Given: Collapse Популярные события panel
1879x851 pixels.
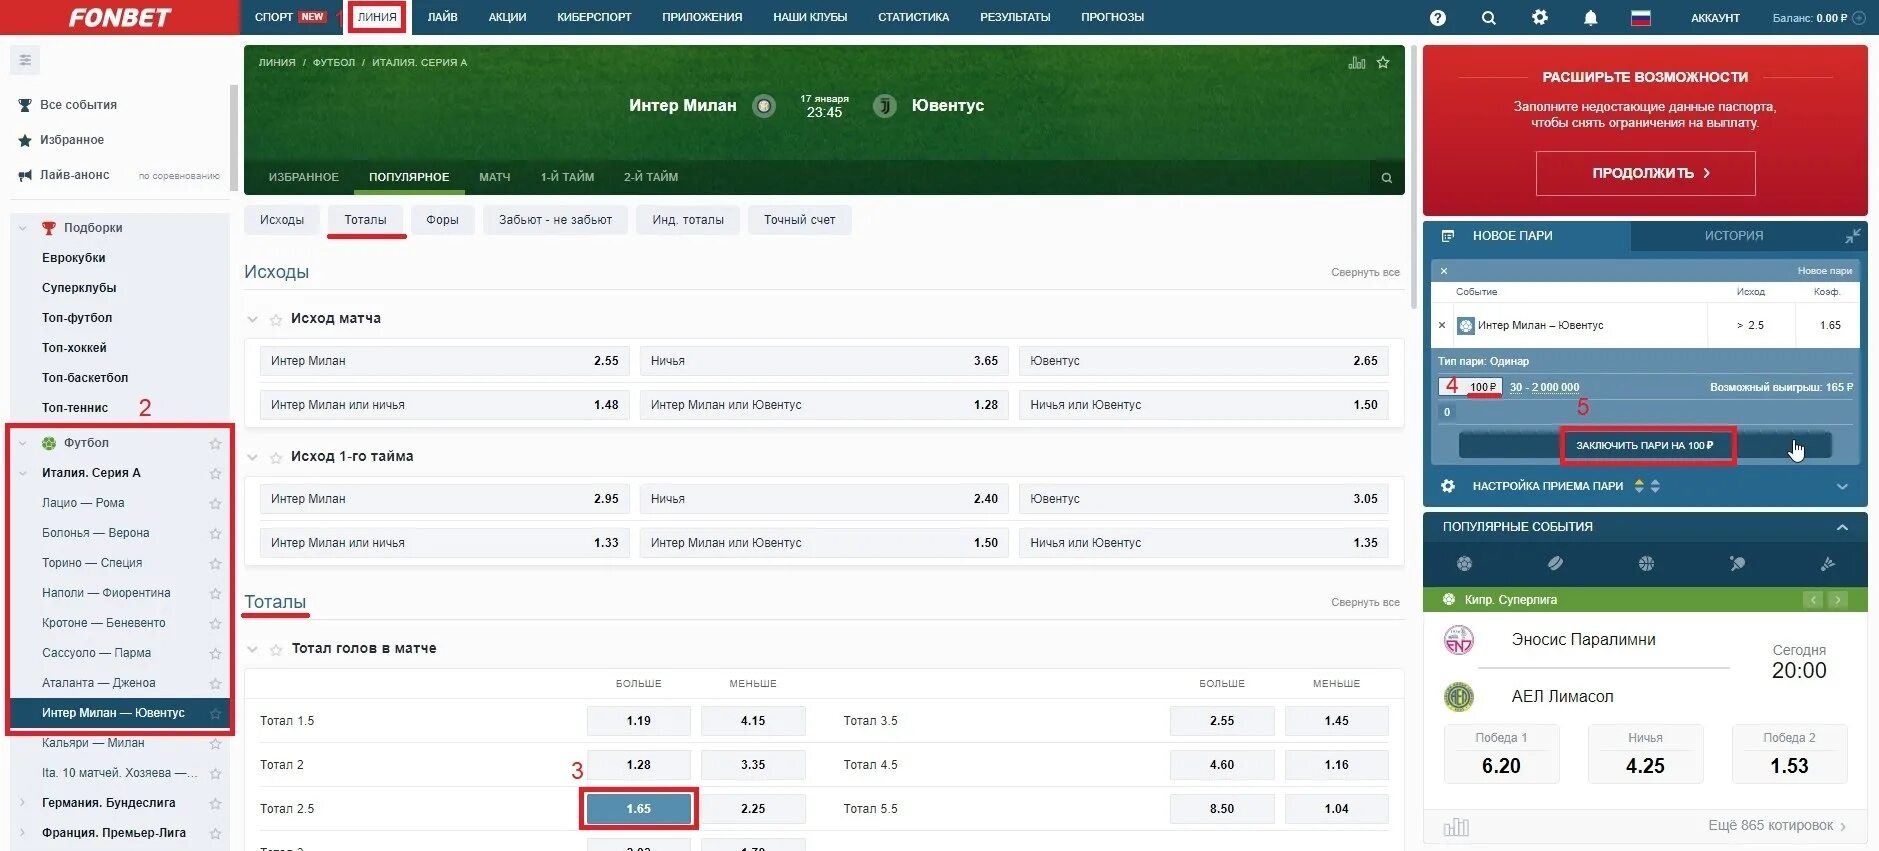Looking at the screenshot, I should [1842, 527].
